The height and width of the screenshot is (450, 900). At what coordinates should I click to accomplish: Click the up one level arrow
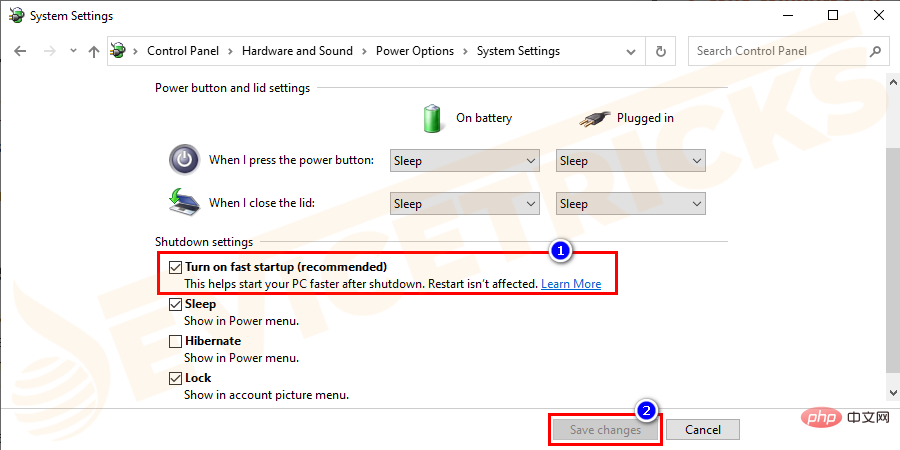point(93,51)
